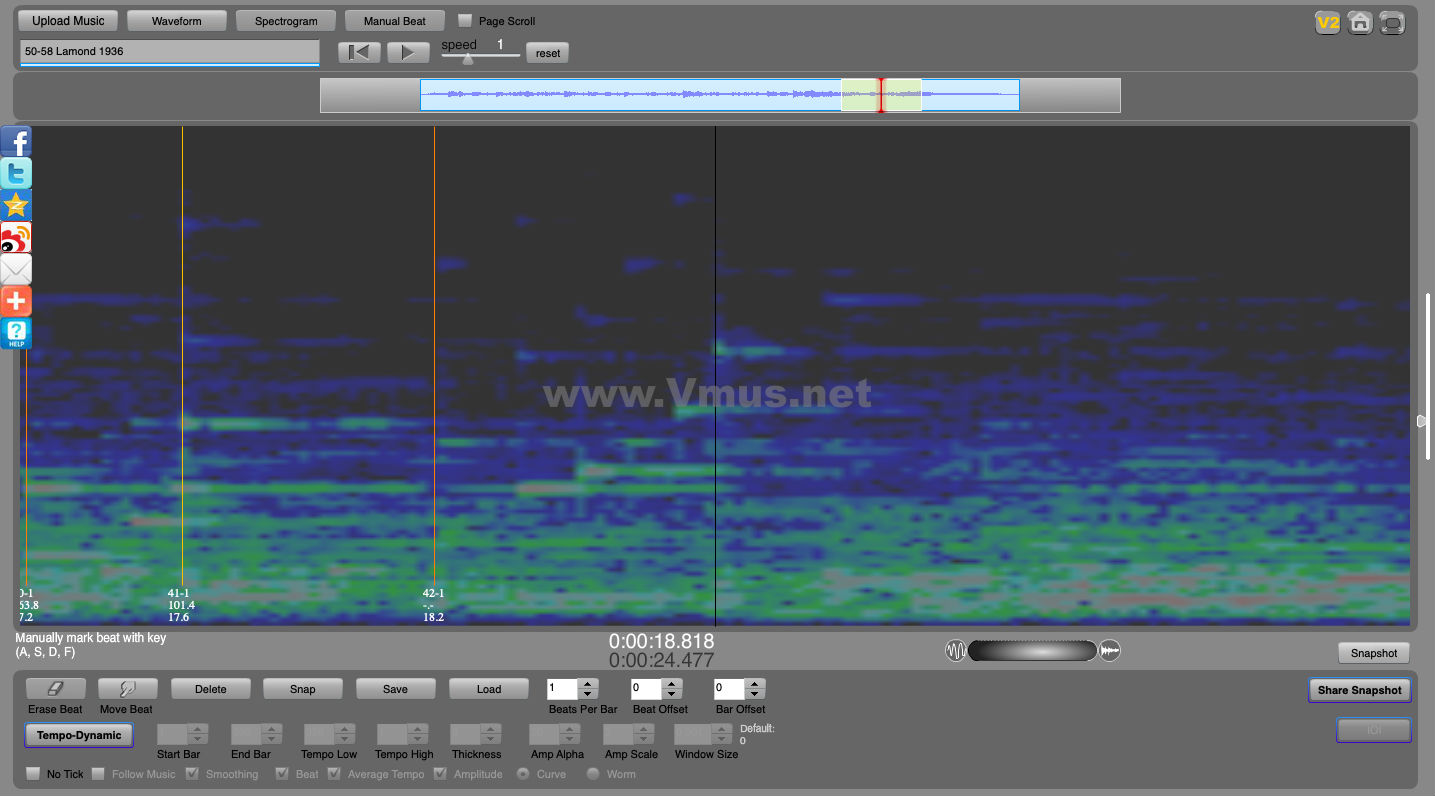Switch to the V2 version icon
This screenshot has height=796, width=1435.
pos(1327,22)
